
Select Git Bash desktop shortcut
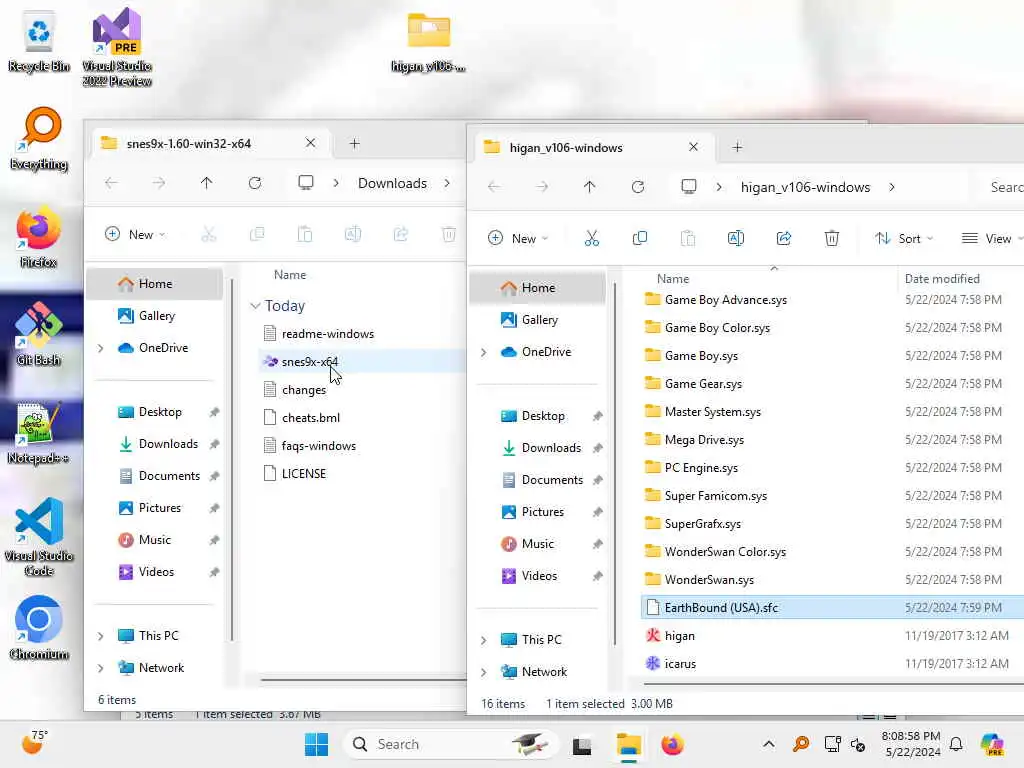pos(39,334)
